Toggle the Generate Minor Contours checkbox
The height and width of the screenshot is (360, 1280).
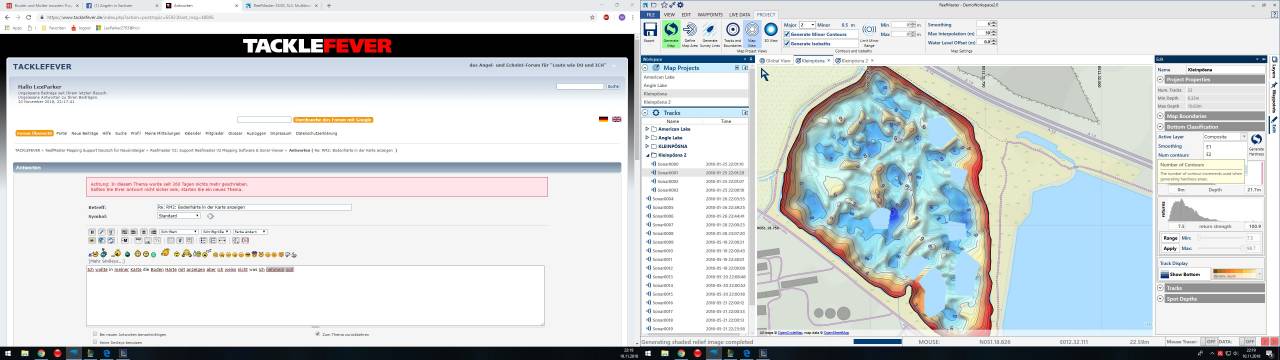787,34
